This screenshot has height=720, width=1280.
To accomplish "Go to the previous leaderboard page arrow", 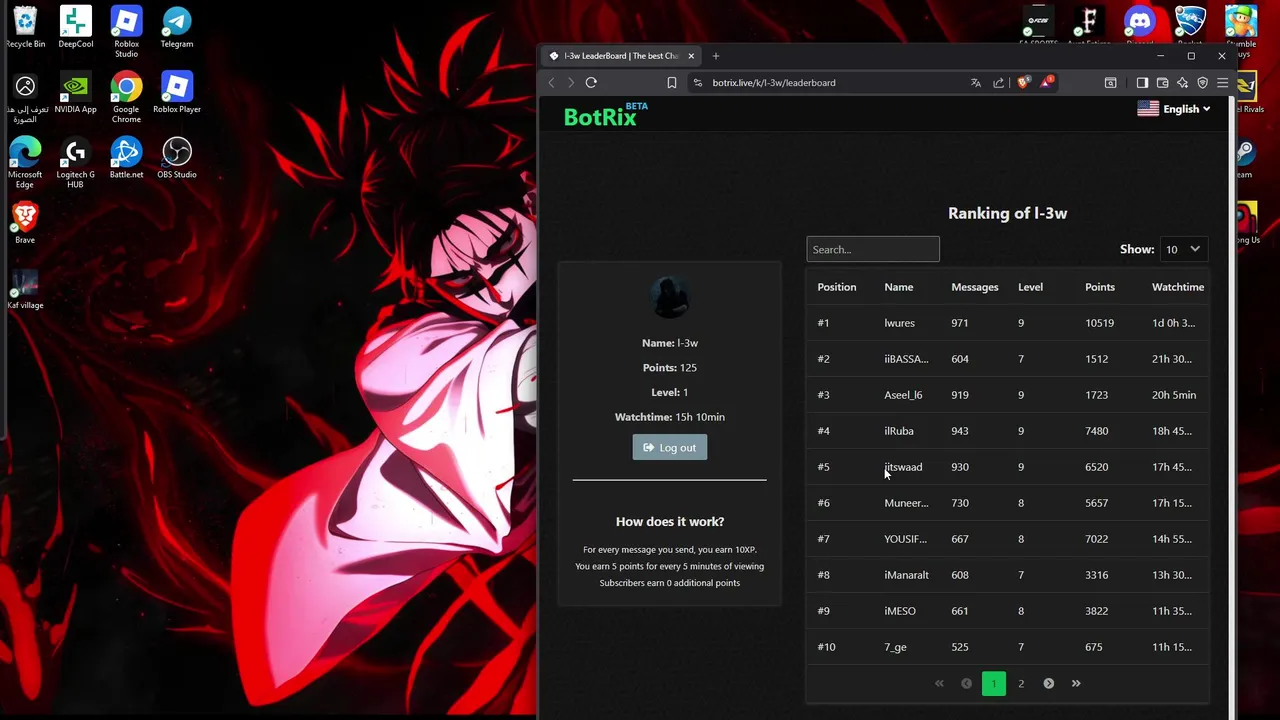I will click(x=966, y=683).
